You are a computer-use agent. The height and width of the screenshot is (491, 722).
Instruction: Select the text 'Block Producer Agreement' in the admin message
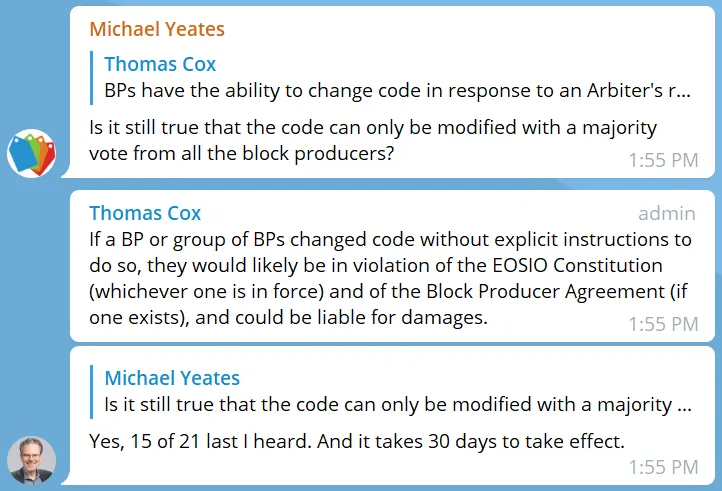(546, 292)
